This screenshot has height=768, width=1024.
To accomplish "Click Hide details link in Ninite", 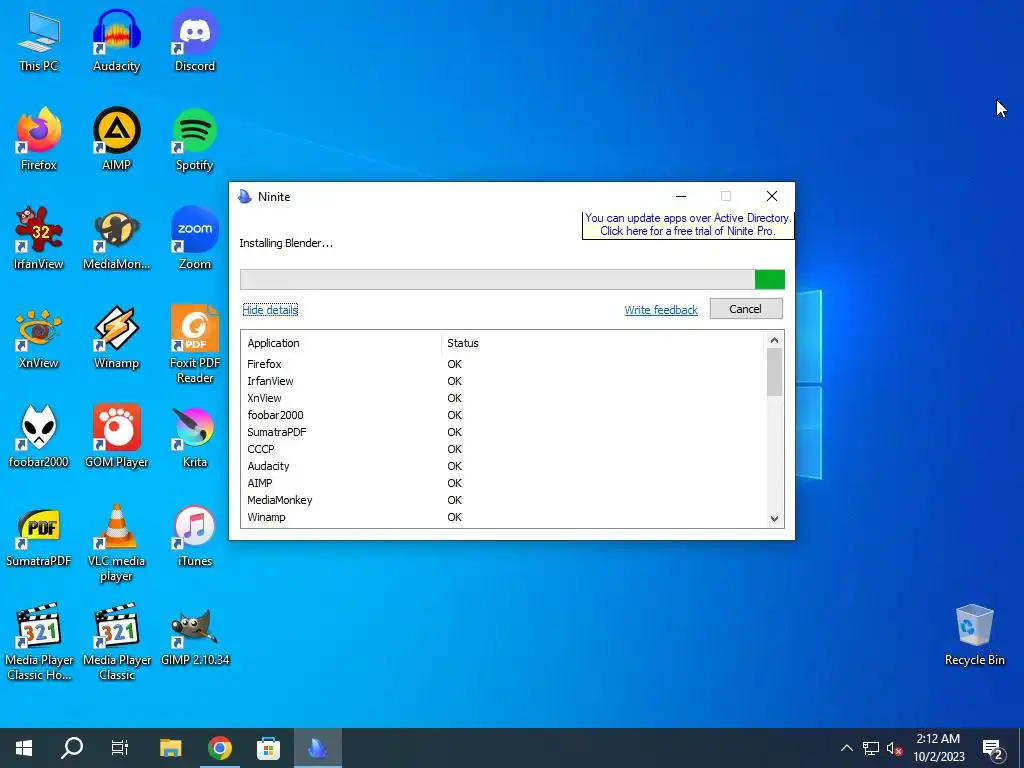I will click(270, 310).
